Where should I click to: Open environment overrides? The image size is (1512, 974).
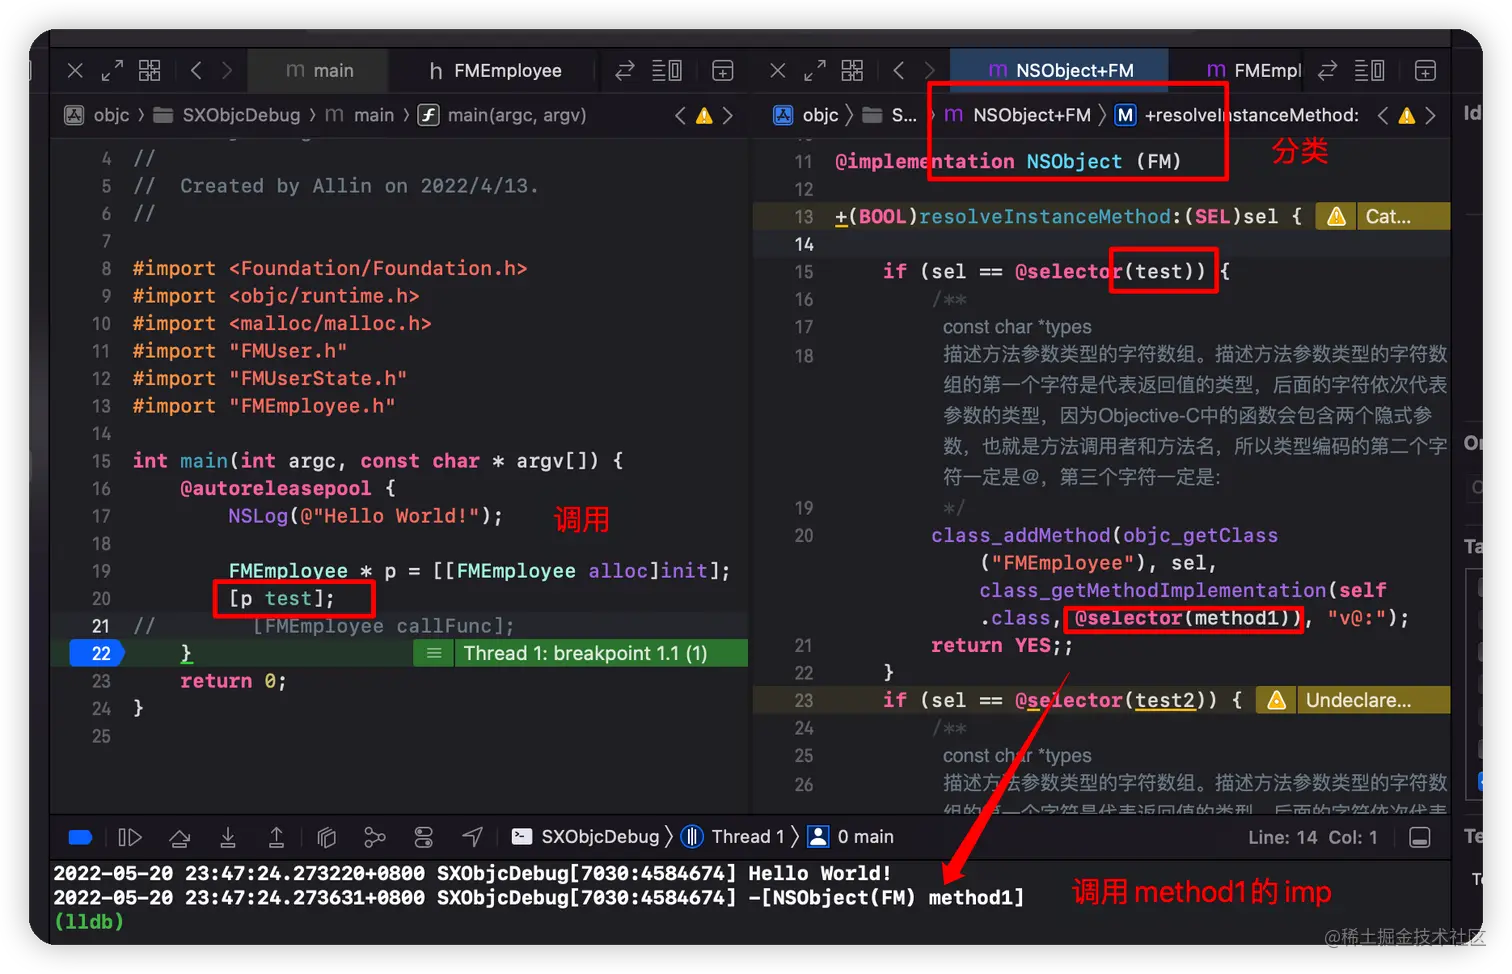[x=424, y=837]
